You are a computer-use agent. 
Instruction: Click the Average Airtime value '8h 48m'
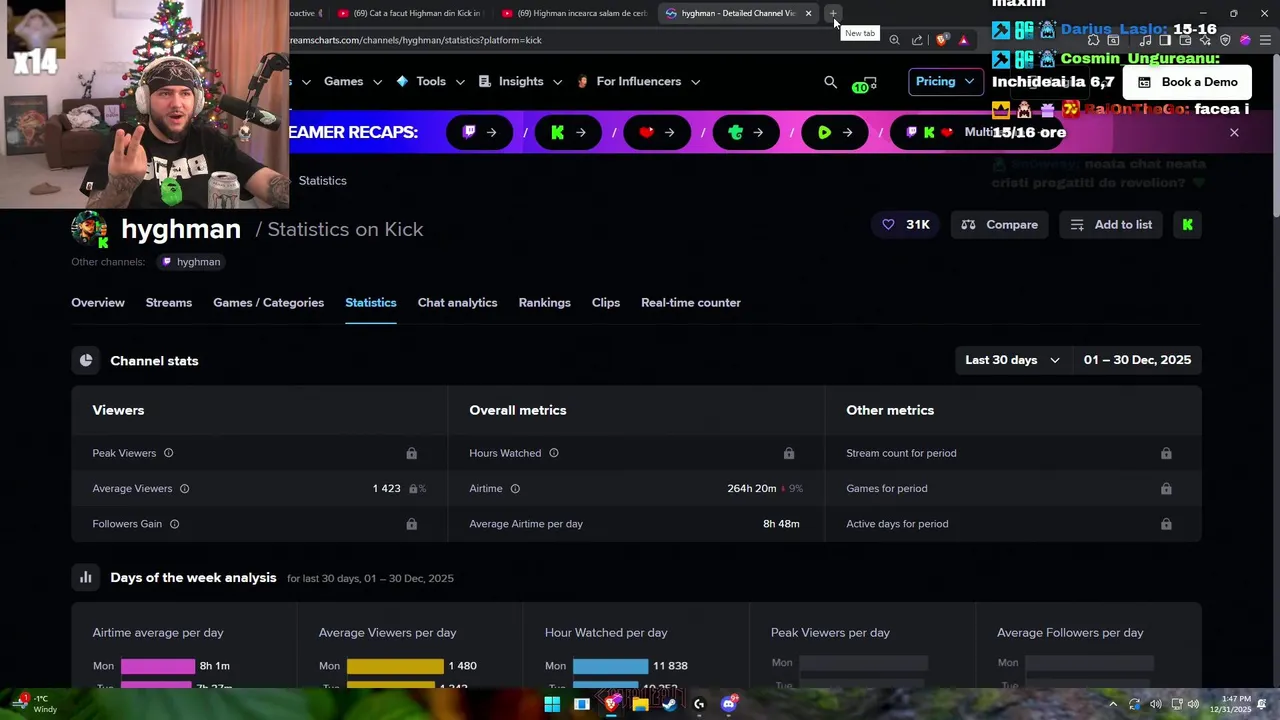click(x=781, y=524)
